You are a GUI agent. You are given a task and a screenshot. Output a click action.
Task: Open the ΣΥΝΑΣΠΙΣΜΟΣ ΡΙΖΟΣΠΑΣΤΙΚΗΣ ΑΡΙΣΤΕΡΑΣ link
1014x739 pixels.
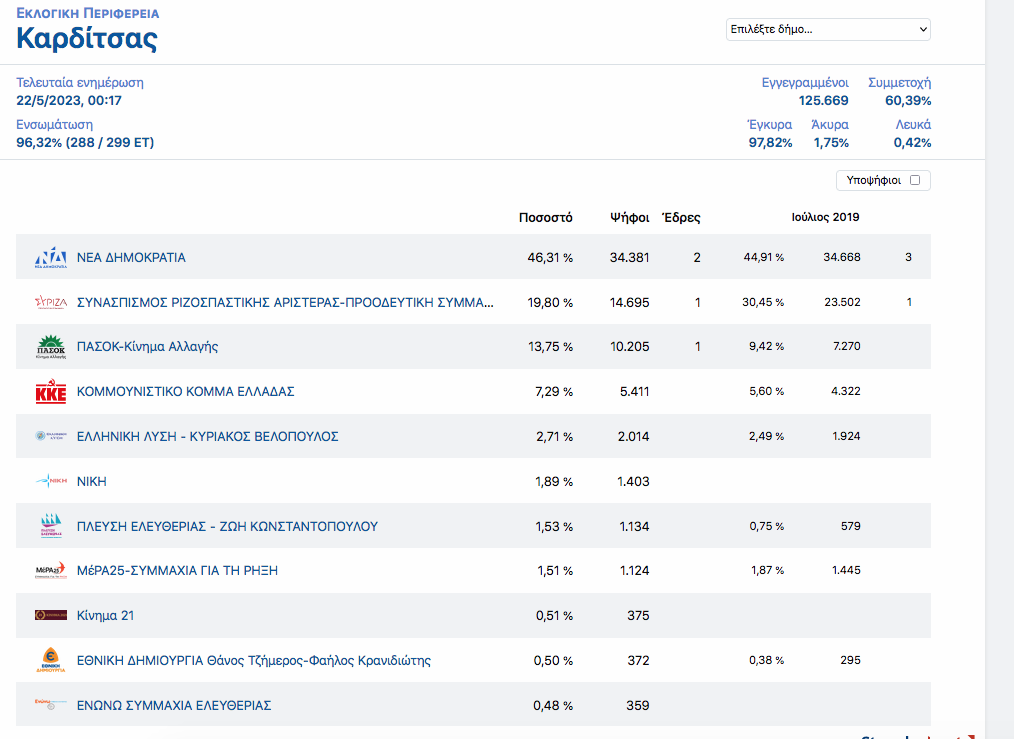tap(285, 302)
